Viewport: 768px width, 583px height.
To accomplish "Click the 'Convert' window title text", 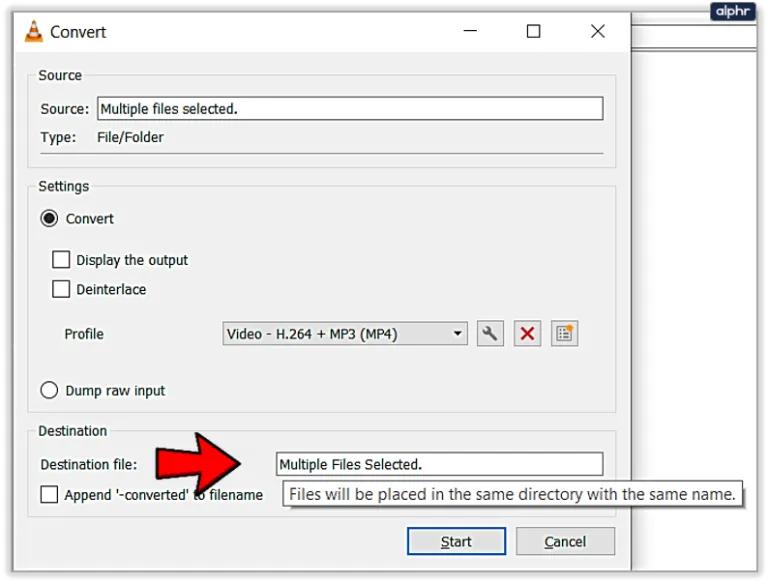I will pos(78,32).
